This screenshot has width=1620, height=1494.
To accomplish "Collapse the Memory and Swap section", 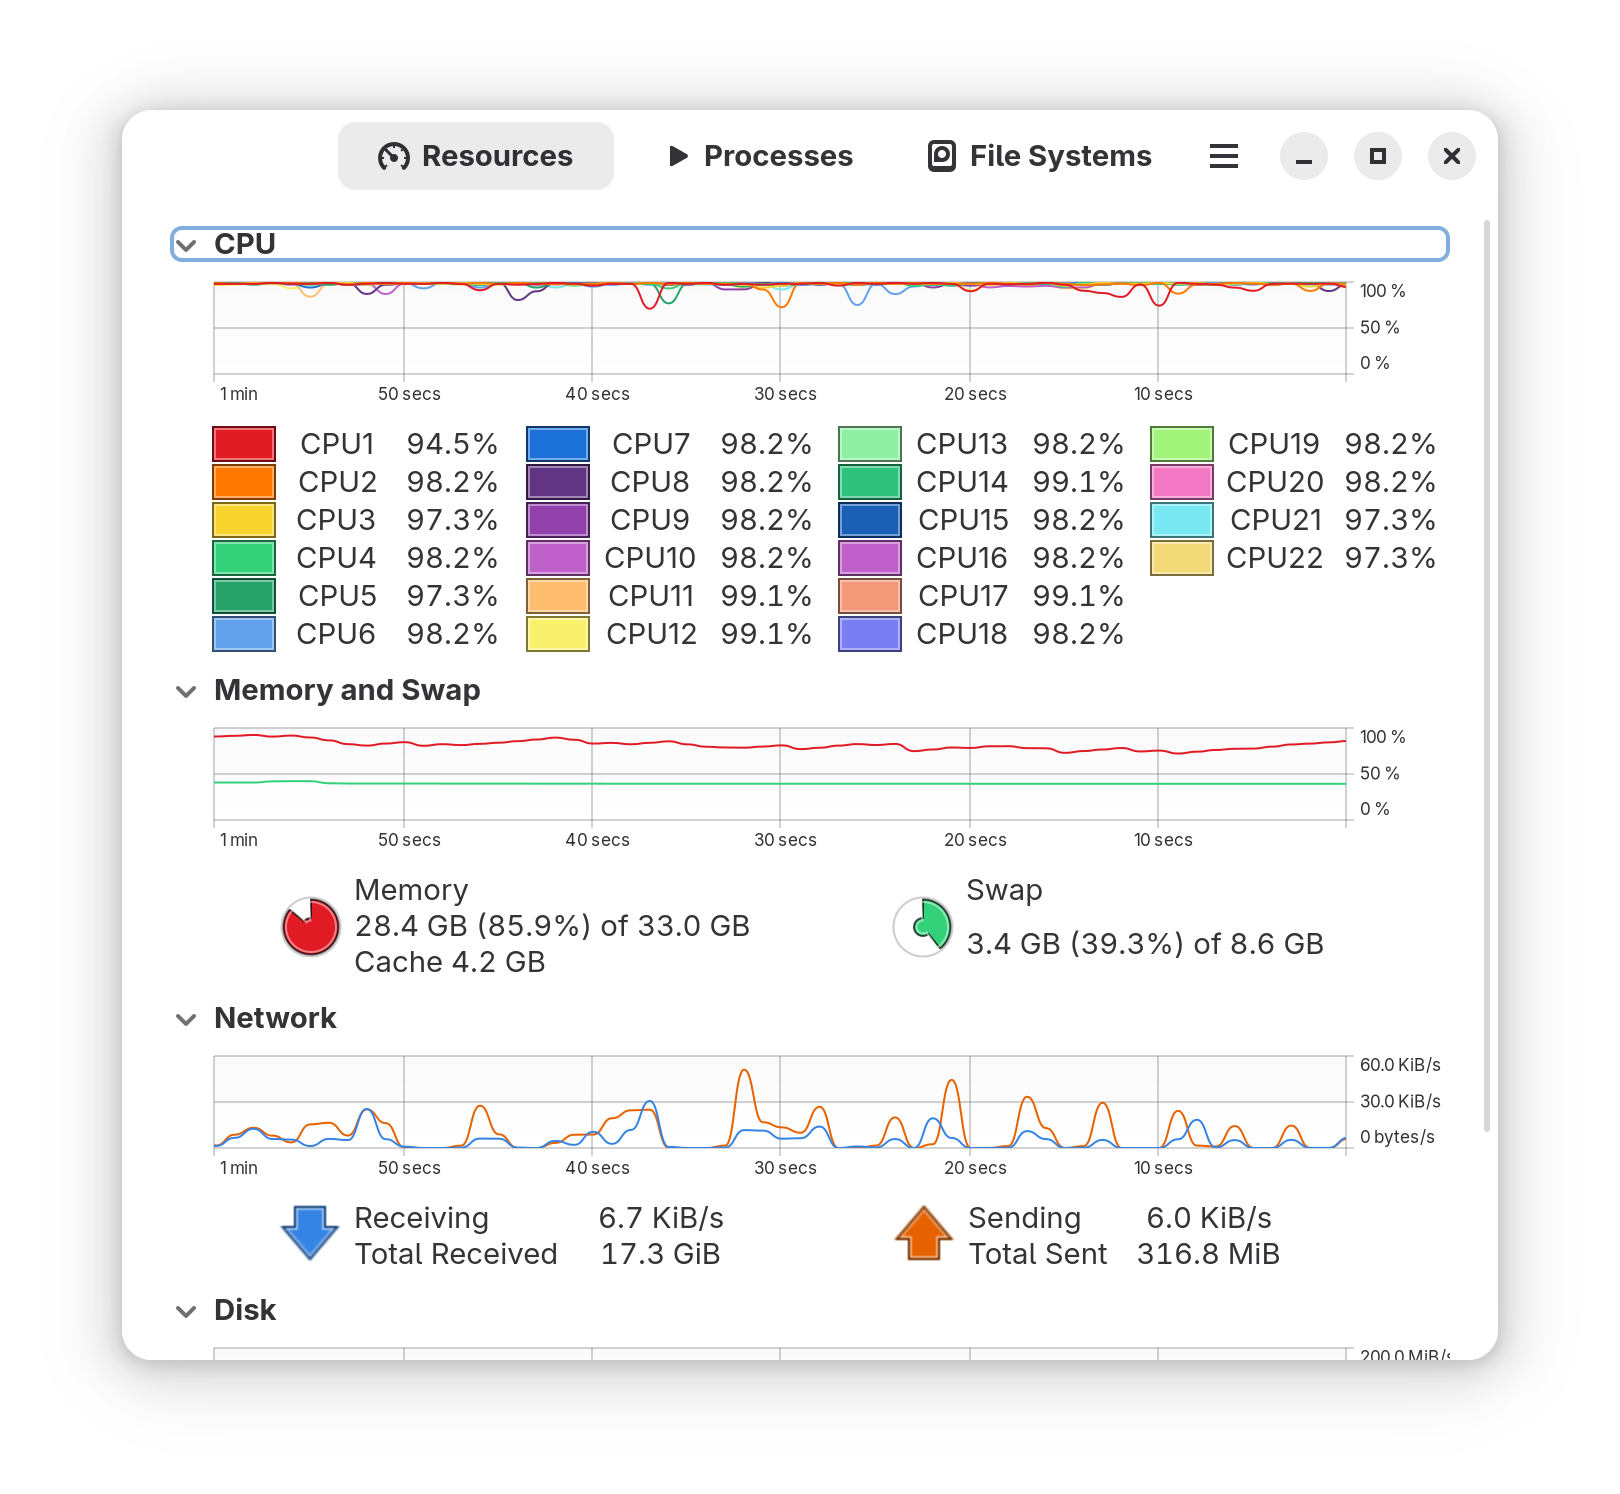I will coord(186,691).
